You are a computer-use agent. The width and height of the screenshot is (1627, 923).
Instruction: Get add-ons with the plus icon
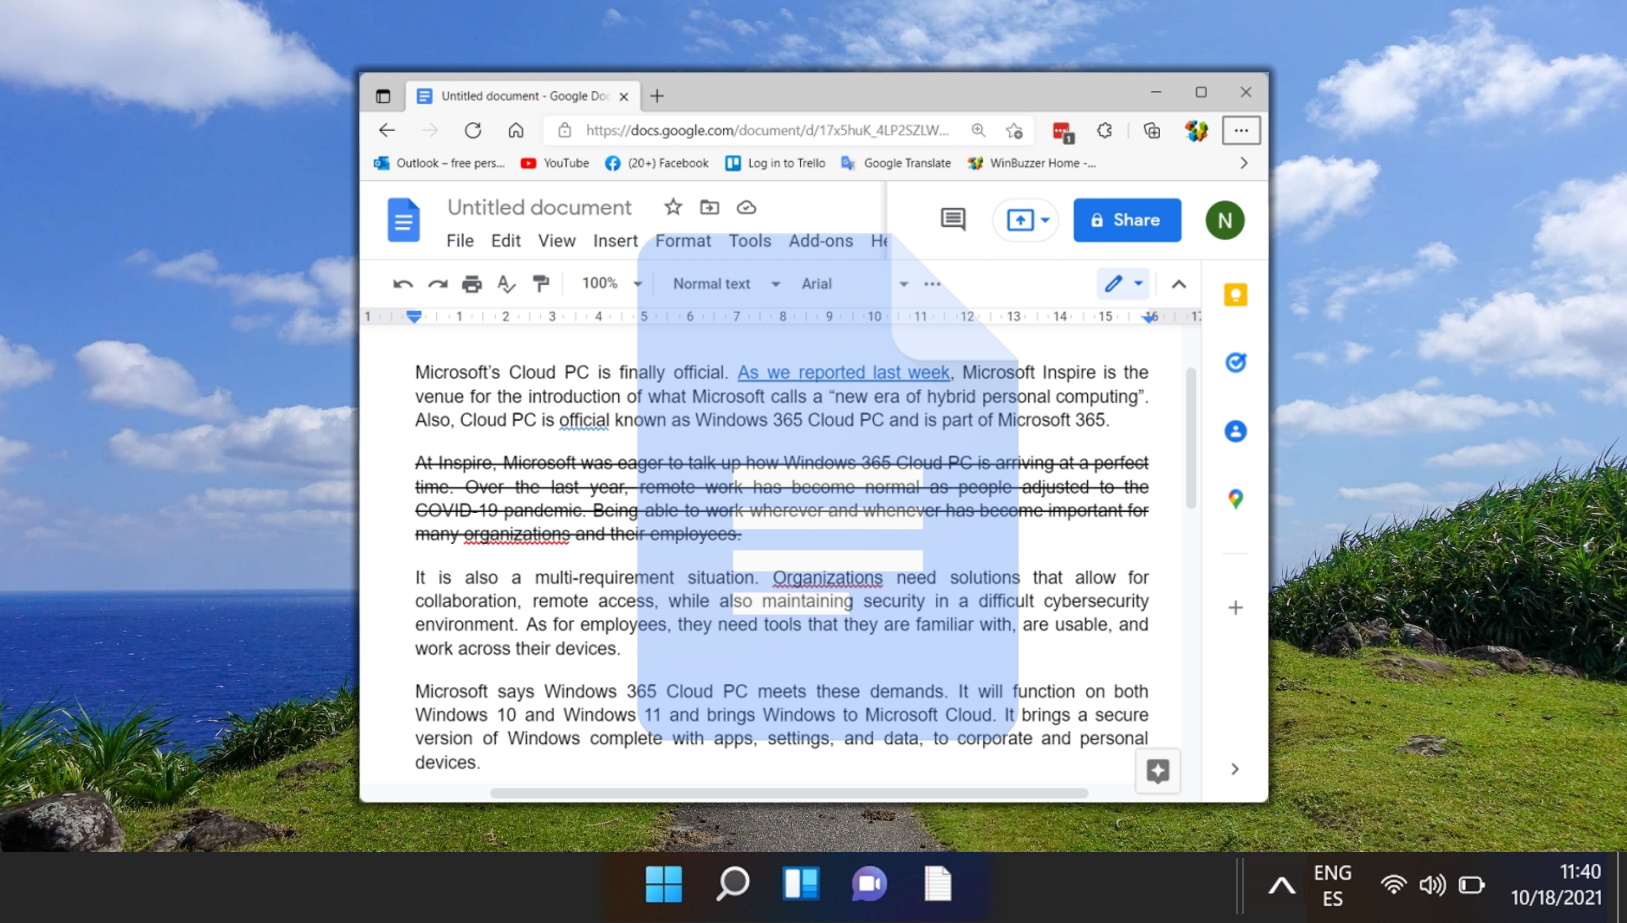pos(1236,608)
